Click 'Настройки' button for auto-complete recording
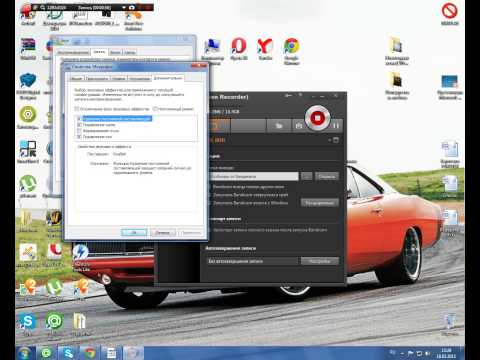The height and width of the screenshot is (360, 480). tap(320, 261)
